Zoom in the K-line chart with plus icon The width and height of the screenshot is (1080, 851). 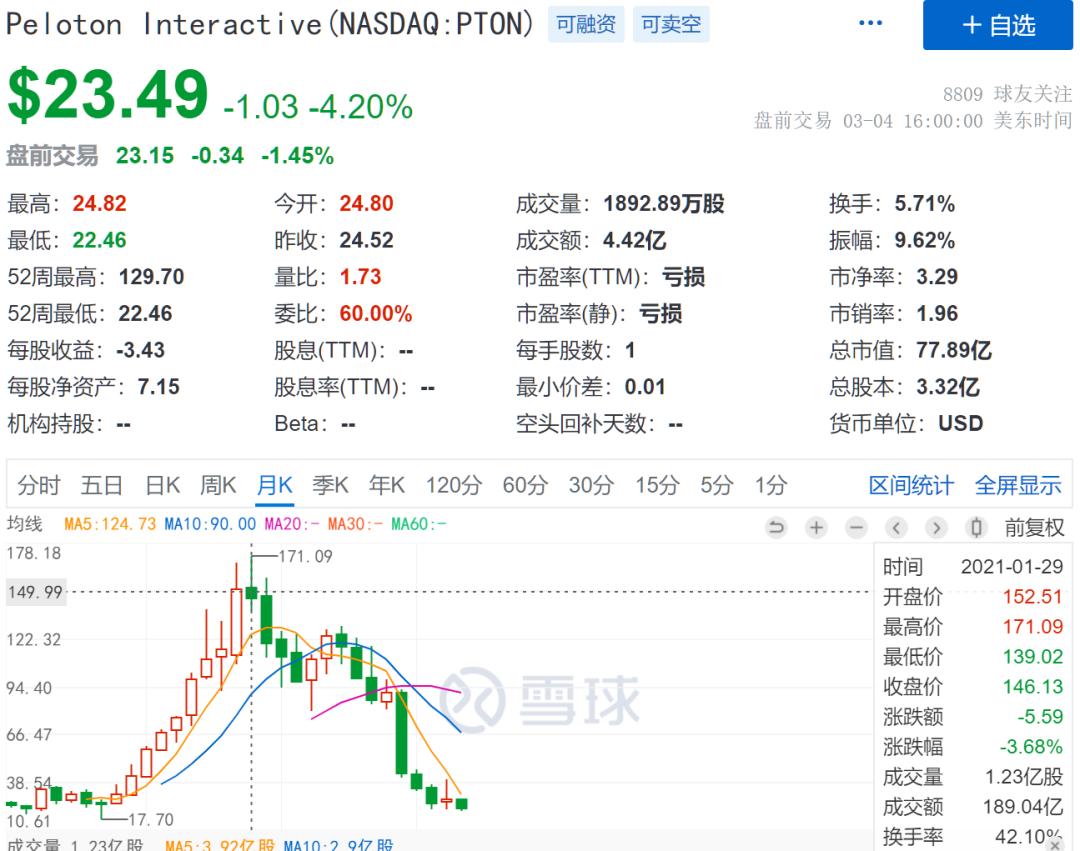(x=816, y=528)
